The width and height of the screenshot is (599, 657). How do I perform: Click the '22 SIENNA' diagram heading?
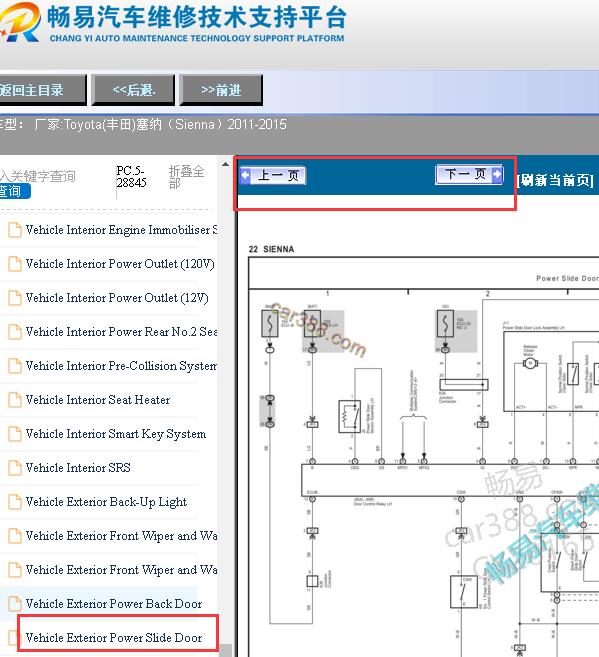click(271, 249)
